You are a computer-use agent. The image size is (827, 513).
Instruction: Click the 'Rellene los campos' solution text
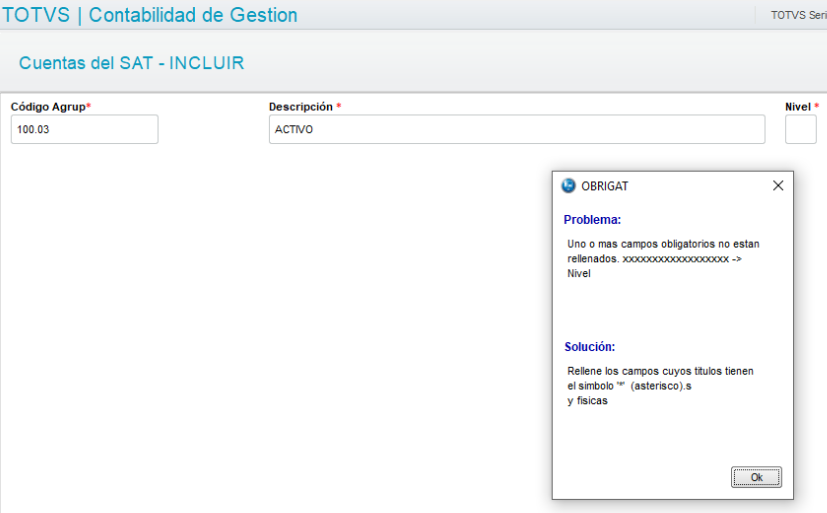(660, 386)
